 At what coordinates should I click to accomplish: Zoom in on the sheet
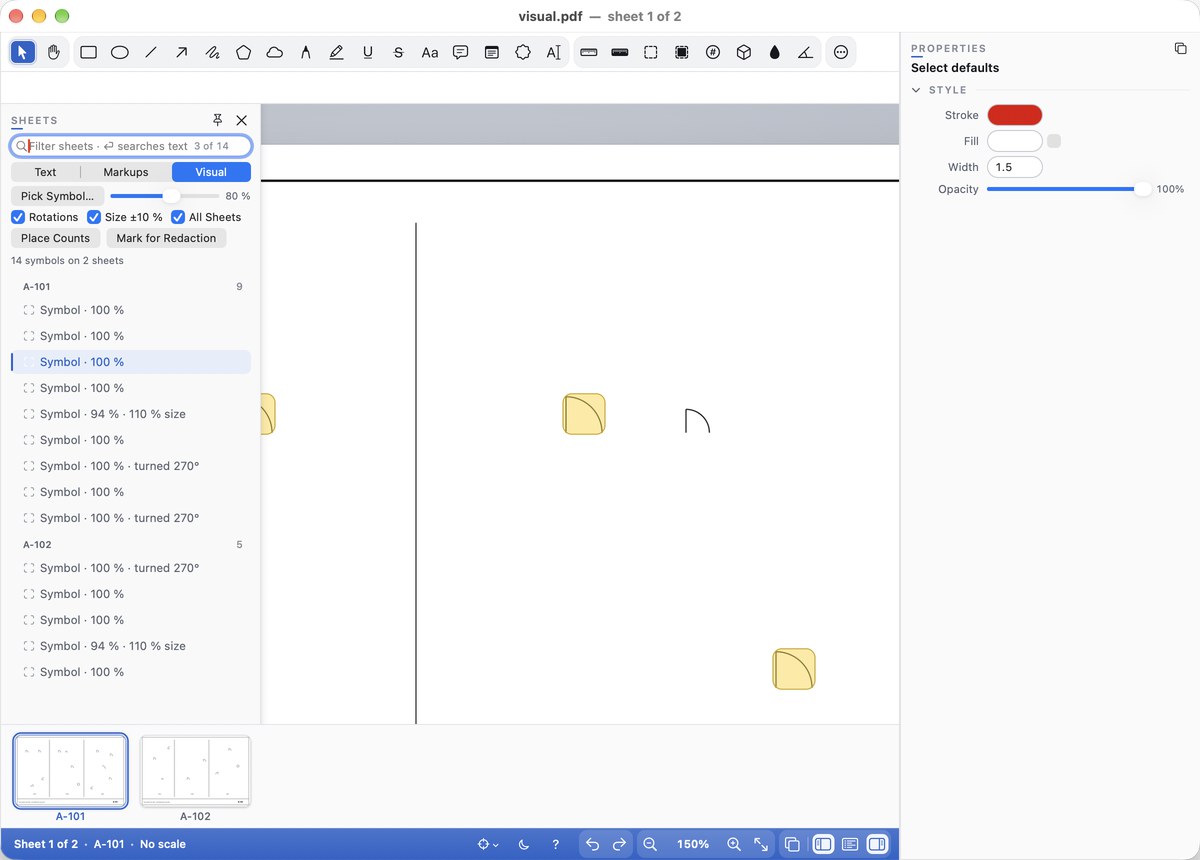pyautogui.click(x=734, y=844)
